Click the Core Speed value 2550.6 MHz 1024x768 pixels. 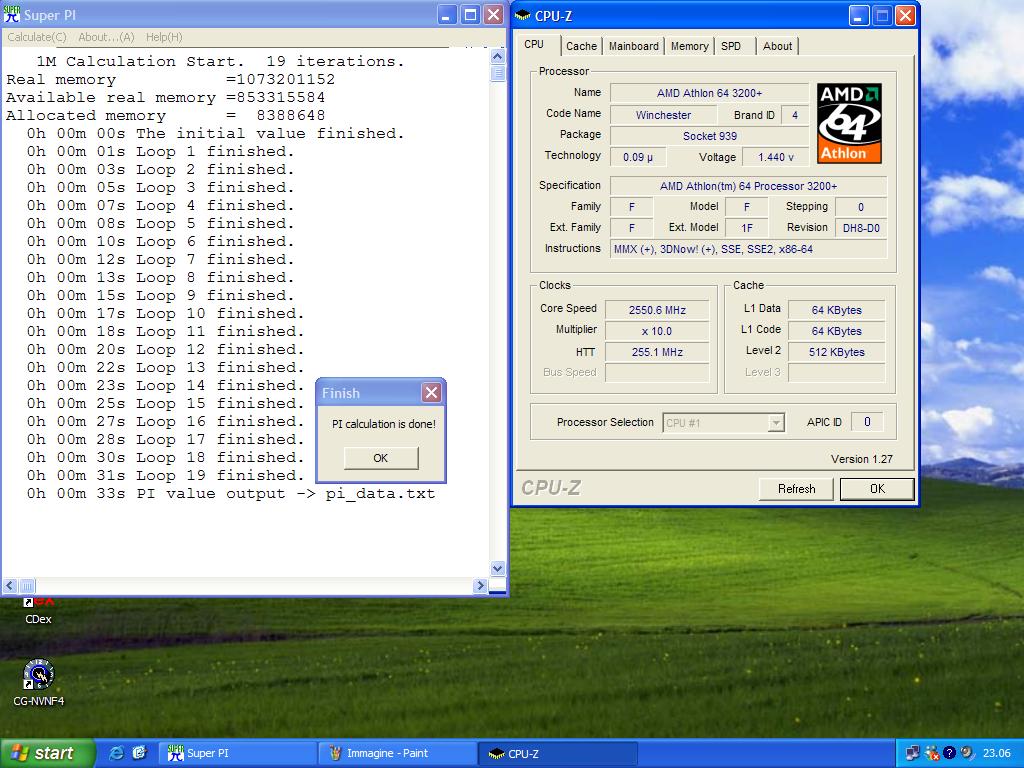pos(657,310)
